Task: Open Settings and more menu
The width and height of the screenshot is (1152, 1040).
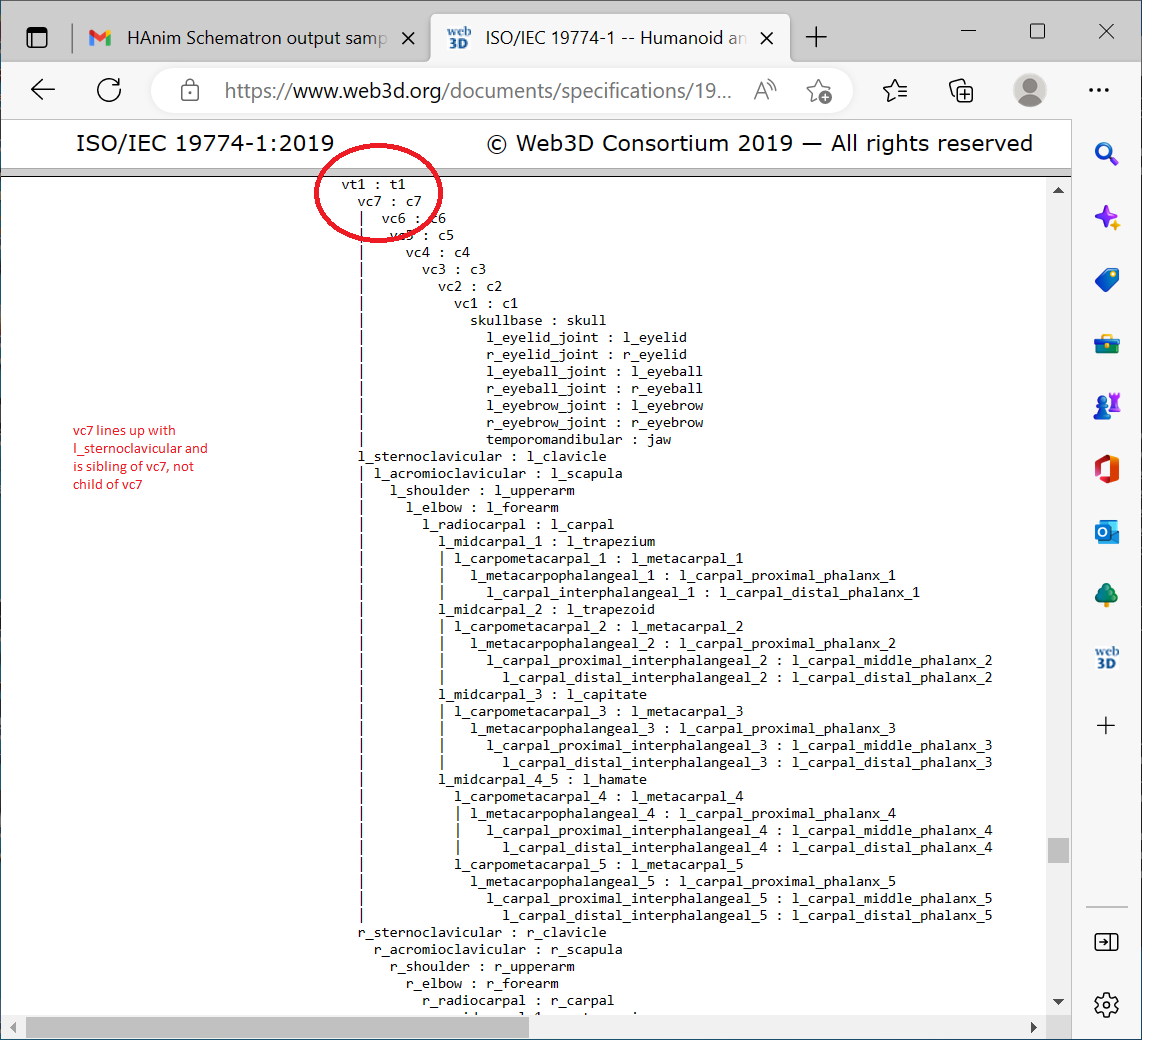Action: click(x=1099, y=91)
